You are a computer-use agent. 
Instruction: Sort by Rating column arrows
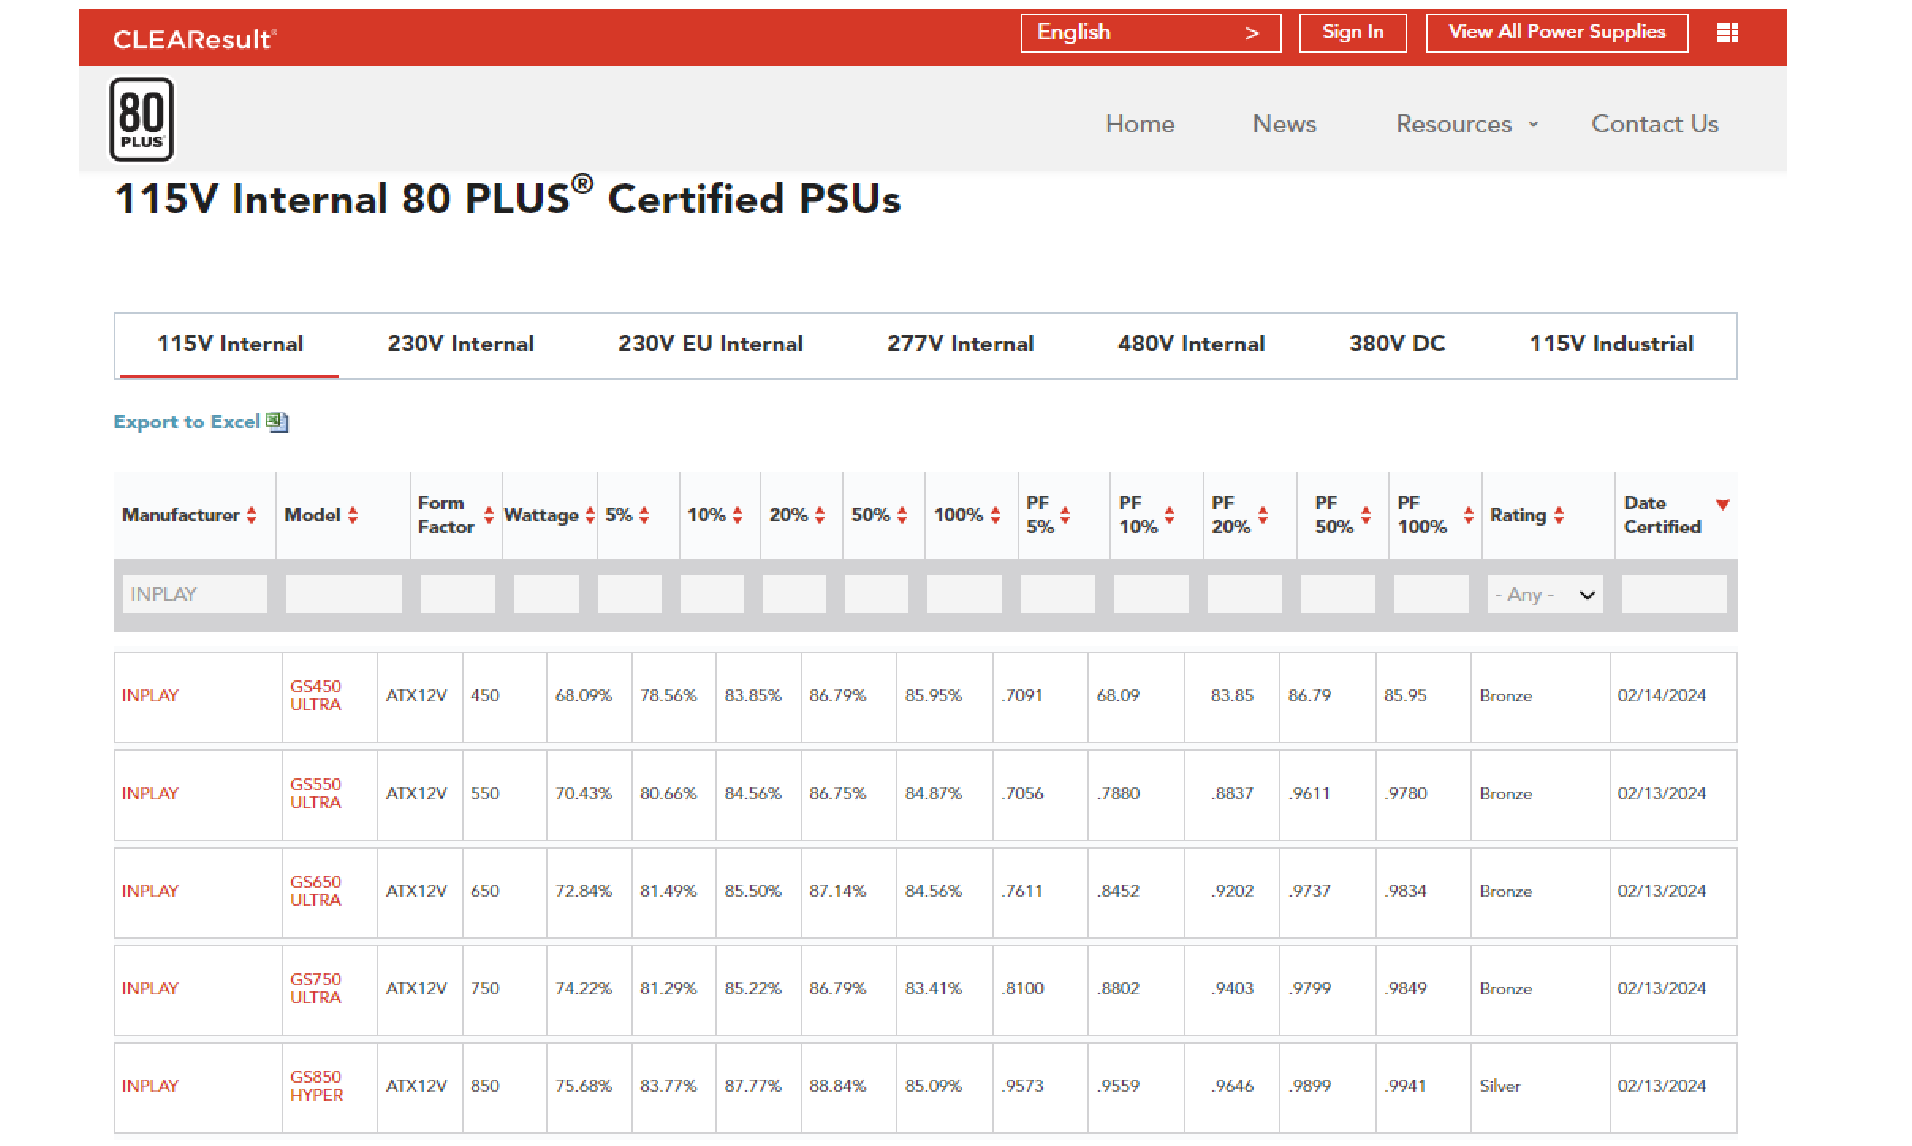click(1559, 515)
